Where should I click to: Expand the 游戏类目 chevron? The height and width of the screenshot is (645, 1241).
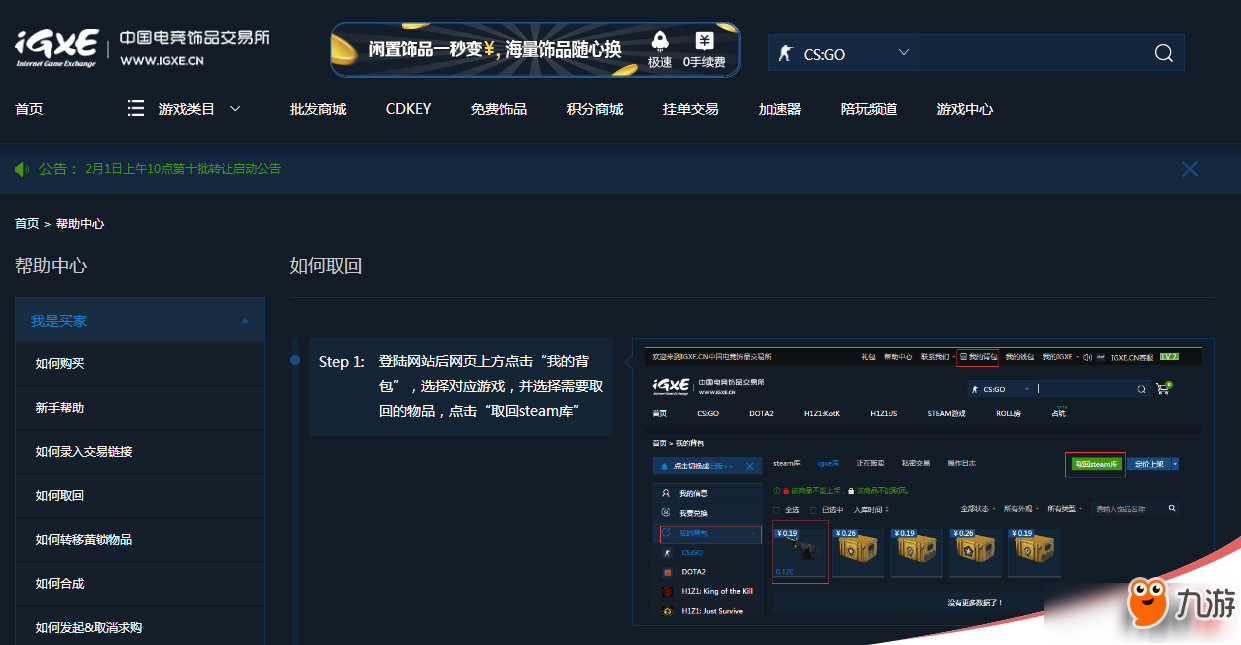[235, 108]
